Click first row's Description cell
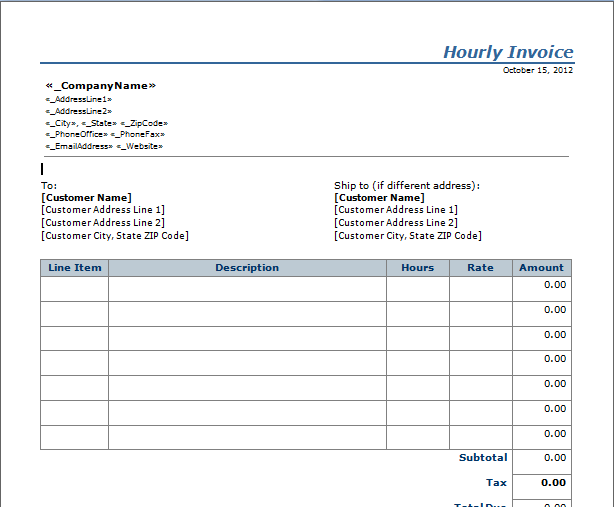Viewport: 614px width, 507px height. click(x=247, y=289)
